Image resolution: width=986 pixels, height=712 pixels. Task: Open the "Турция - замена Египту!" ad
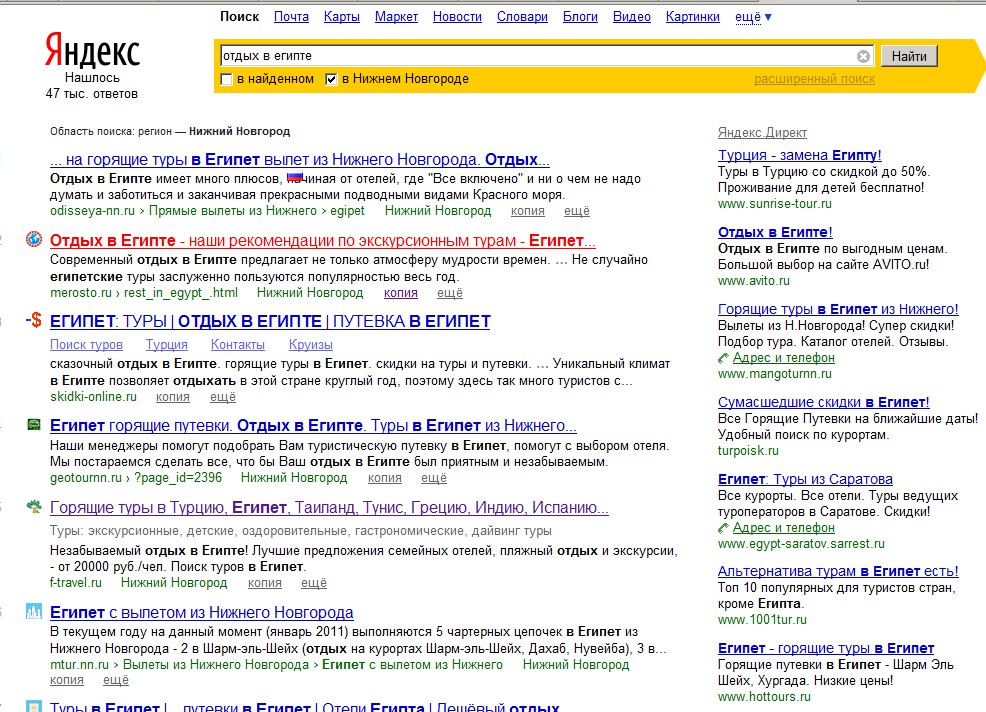pos(800,155)
